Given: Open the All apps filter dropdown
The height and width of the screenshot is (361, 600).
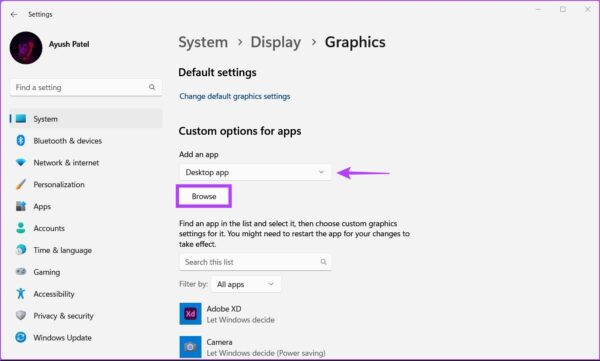Looking at the screenshot, I should pyautogui.click(x=246, y=284).
